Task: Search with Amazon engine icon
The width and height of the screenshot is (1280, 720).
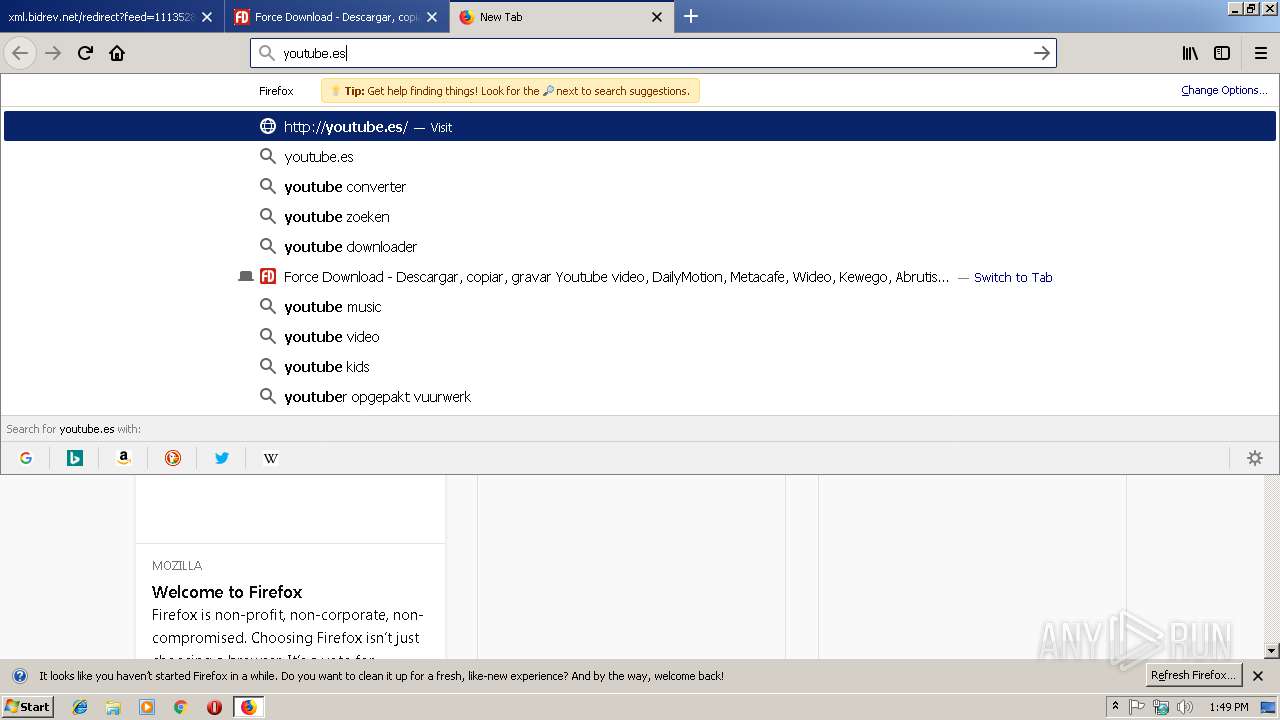Action: (x=124, y=458)
